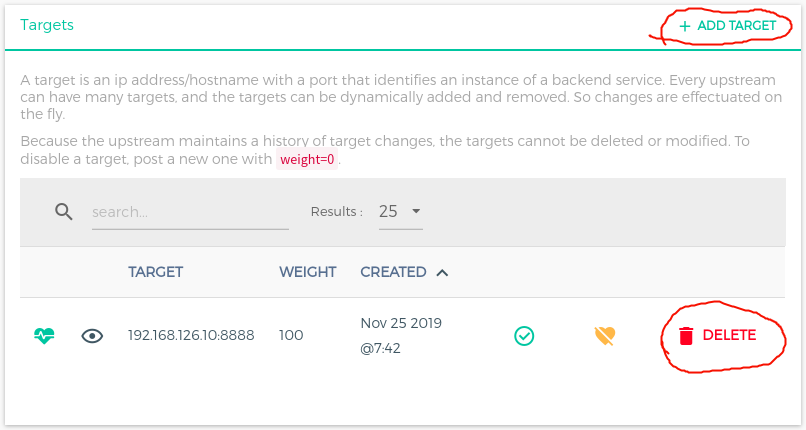Open the Results count dropdown arrow
The height and width of the screenshot is (430, 806).
tap(416, 212)
